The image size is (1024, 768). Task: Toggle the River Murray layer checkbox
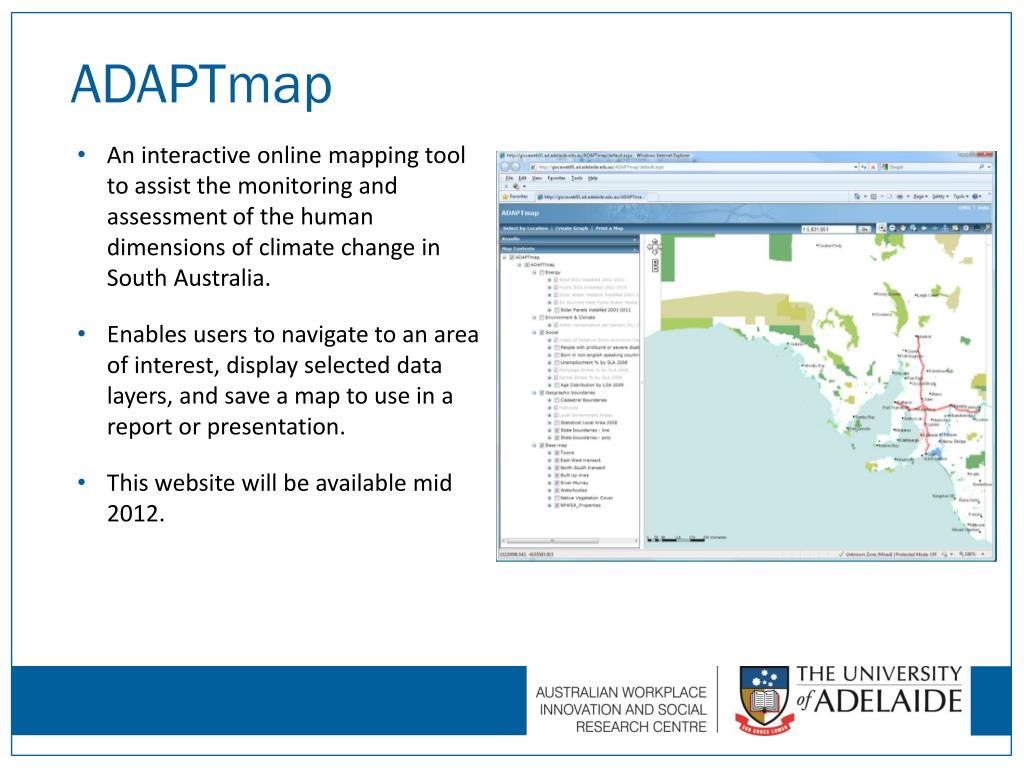tap(556, 483)
